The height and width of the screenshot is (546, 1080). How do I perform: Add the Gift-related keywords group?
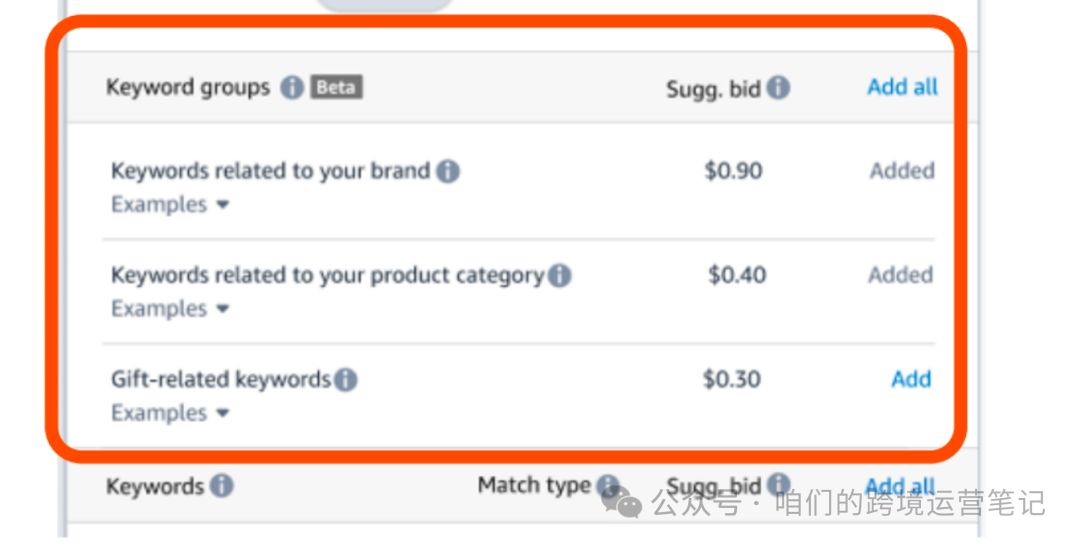tap(911, 379)
